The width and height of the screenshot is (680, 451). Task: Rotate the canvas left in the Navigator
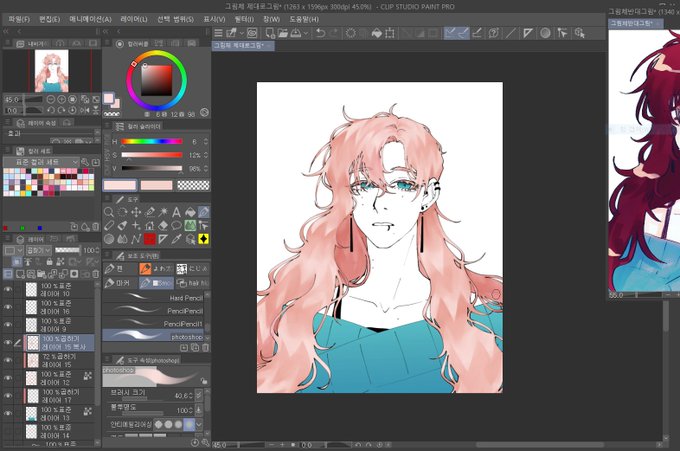[50, 111]
